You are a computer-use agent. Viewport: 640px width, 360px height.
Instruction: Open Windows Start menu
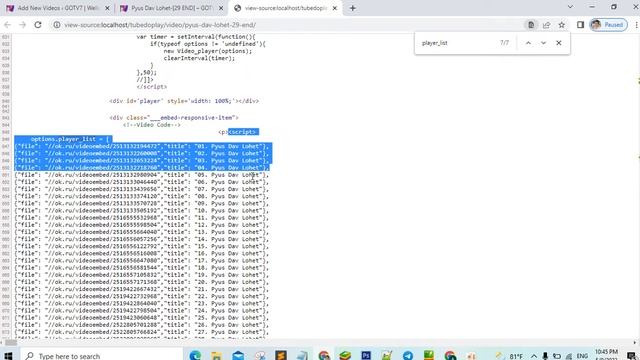click(x=8, y=356)
